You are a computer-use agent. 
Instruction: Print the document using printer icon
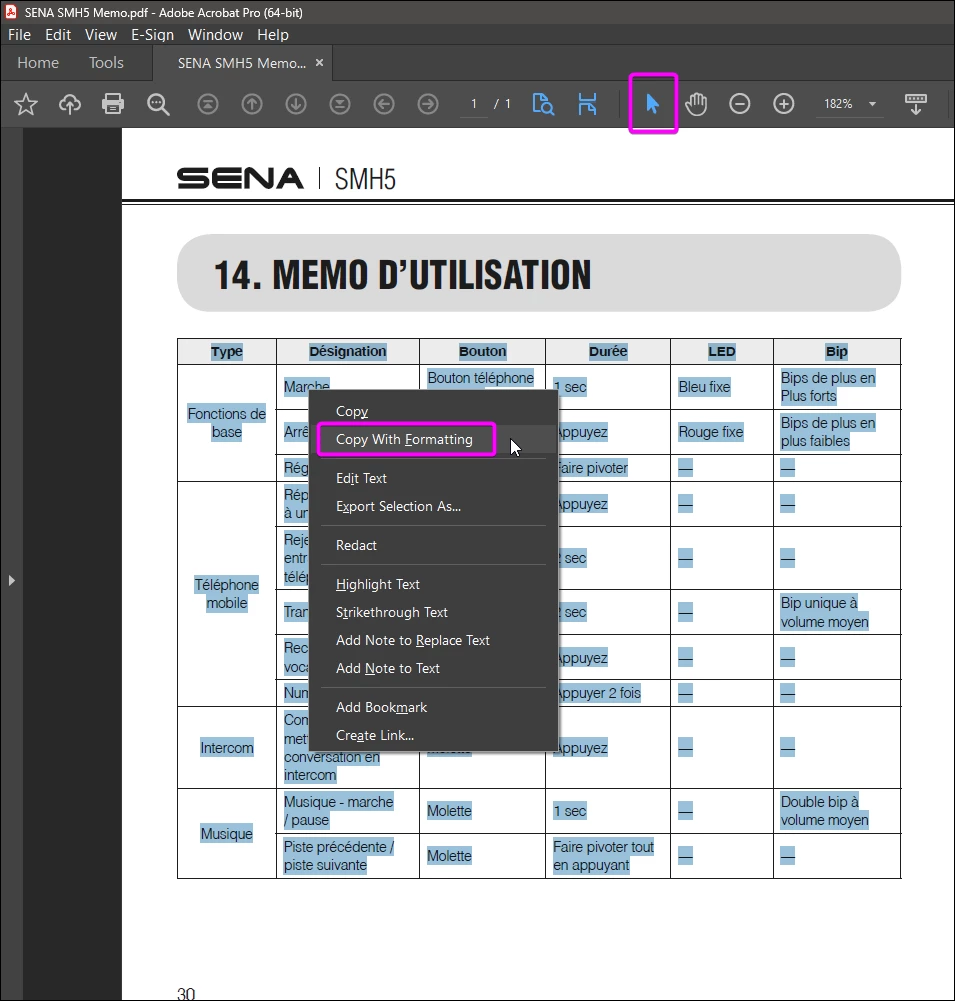pyautogui.click(x=113, y=103)
